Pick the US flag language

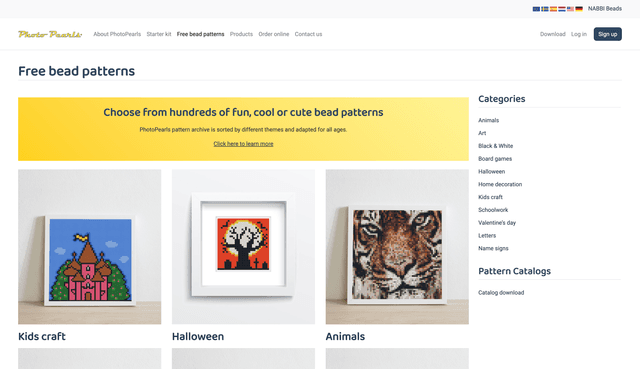(x=570, y=9)
